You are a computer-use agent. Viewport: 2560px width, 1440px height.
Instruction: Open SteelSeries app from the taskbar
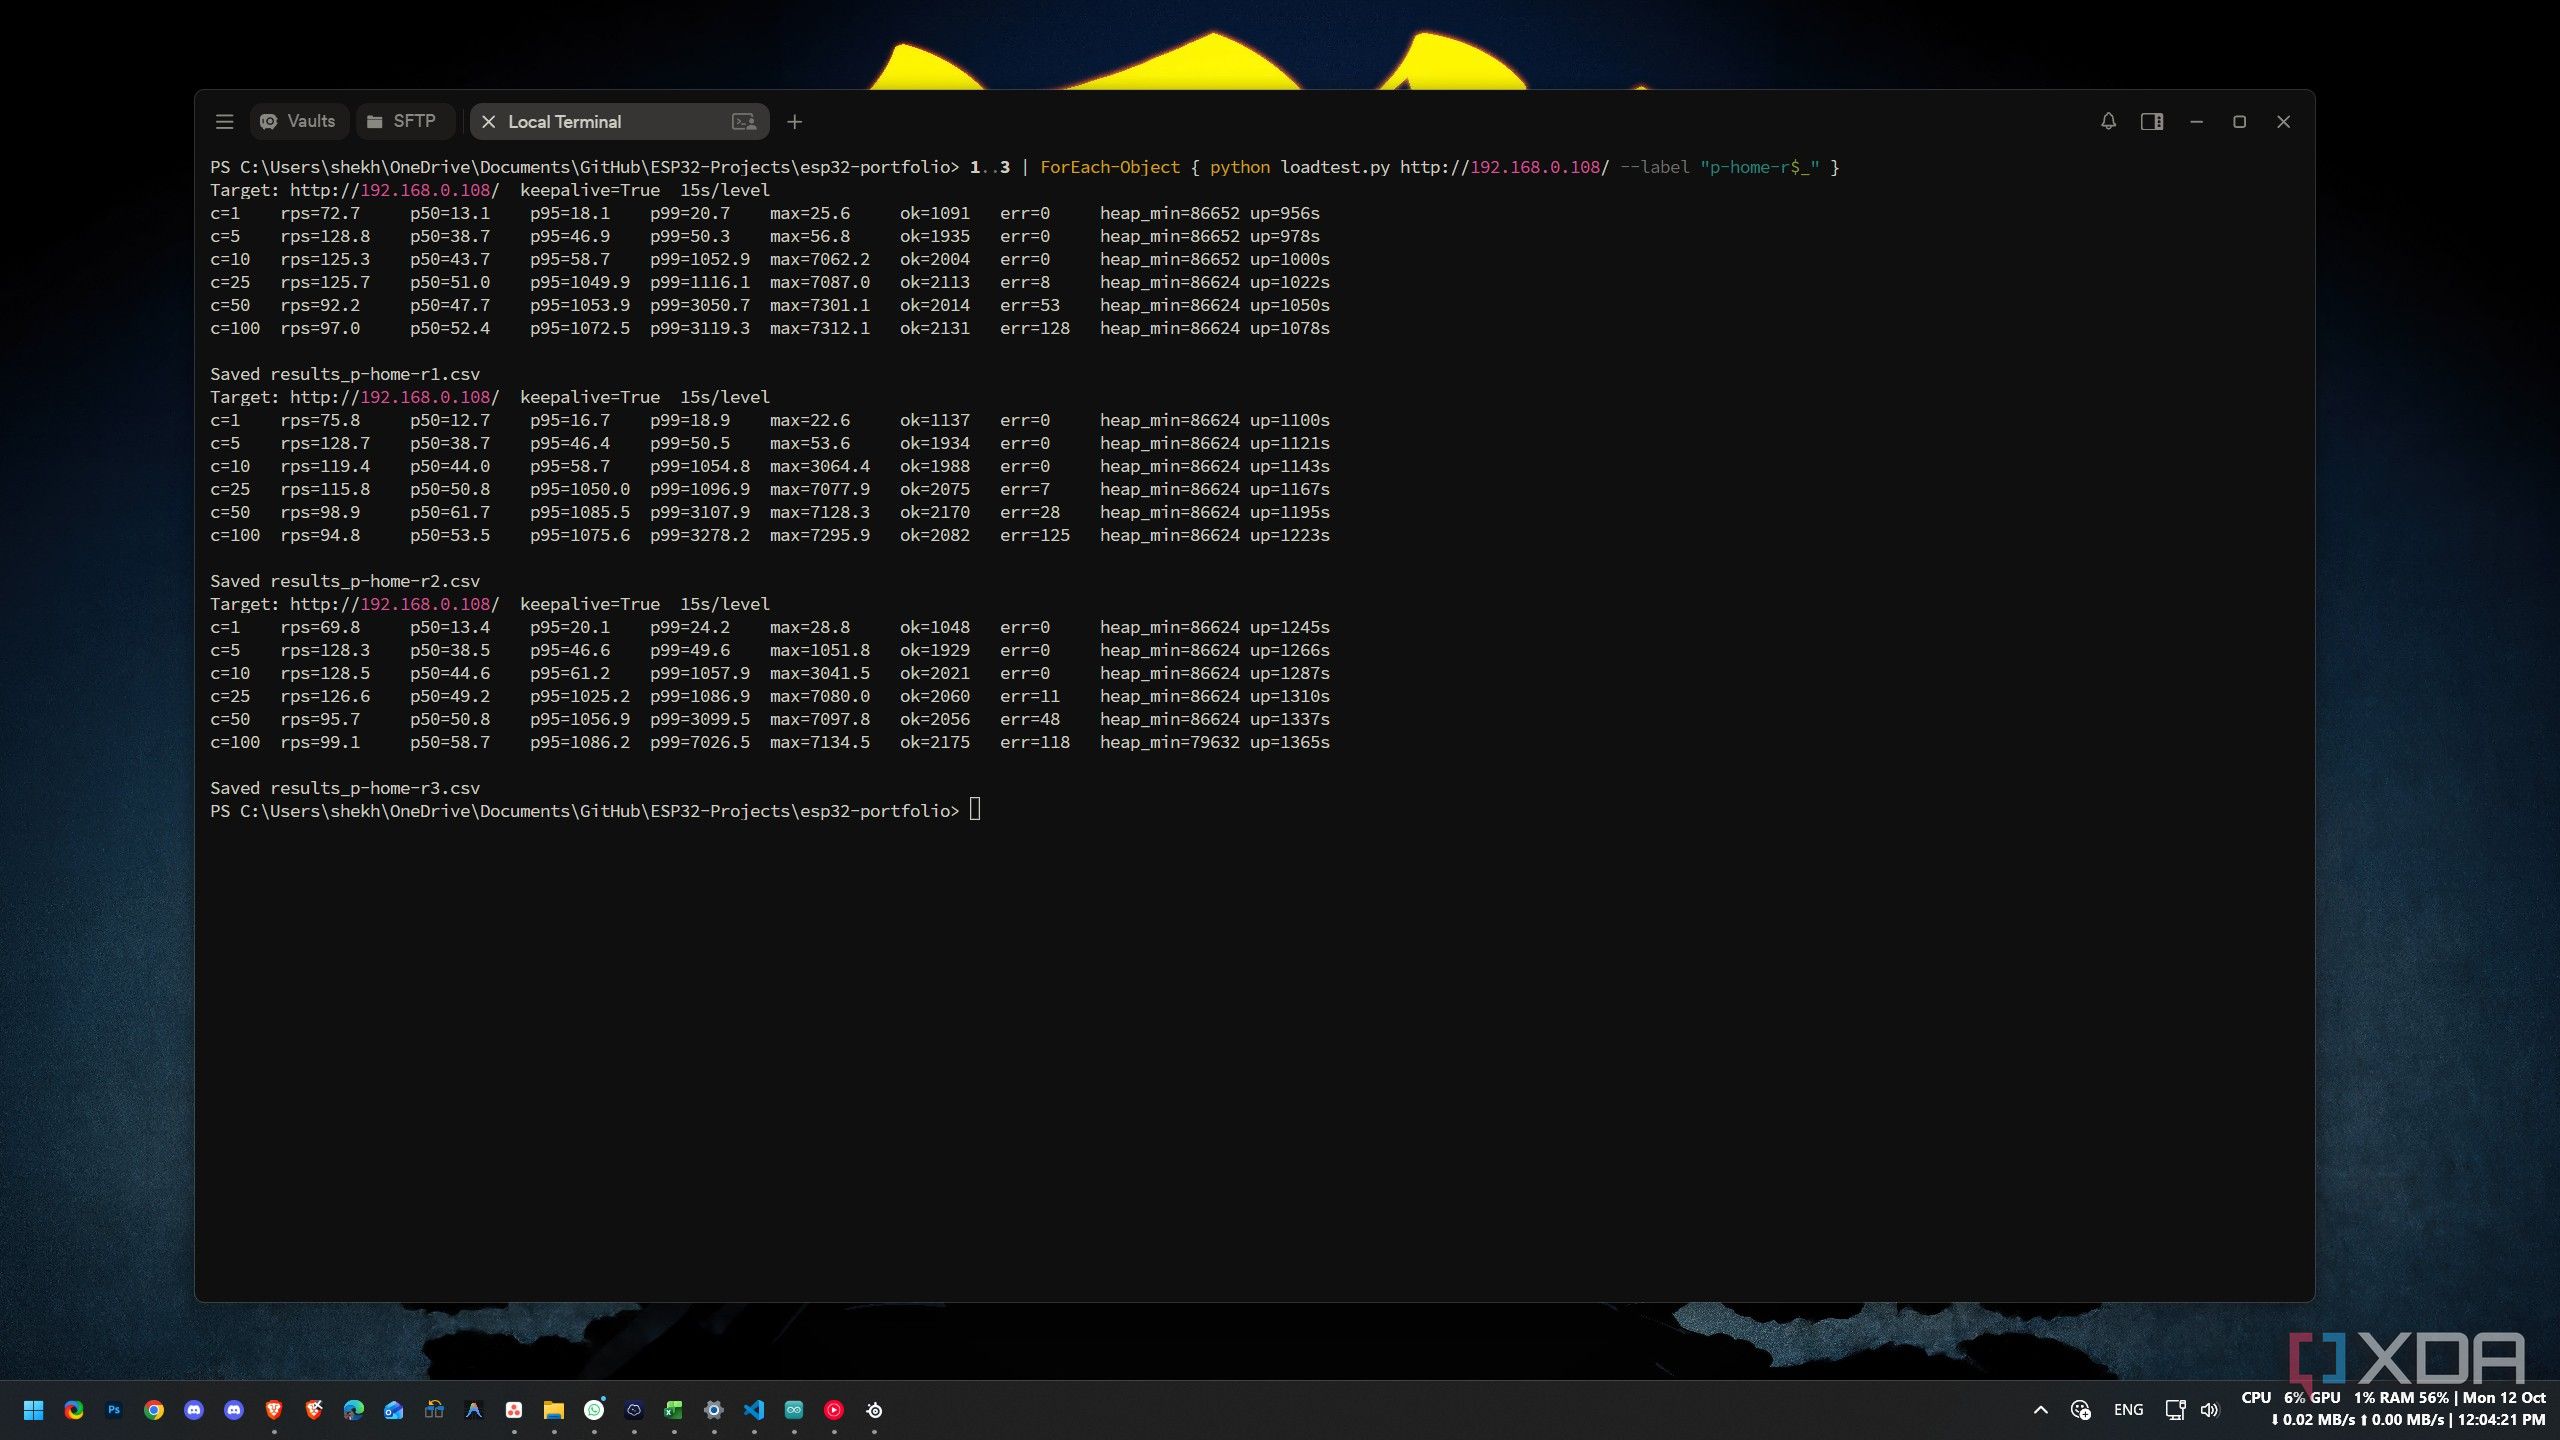[x=874, y=1410]
